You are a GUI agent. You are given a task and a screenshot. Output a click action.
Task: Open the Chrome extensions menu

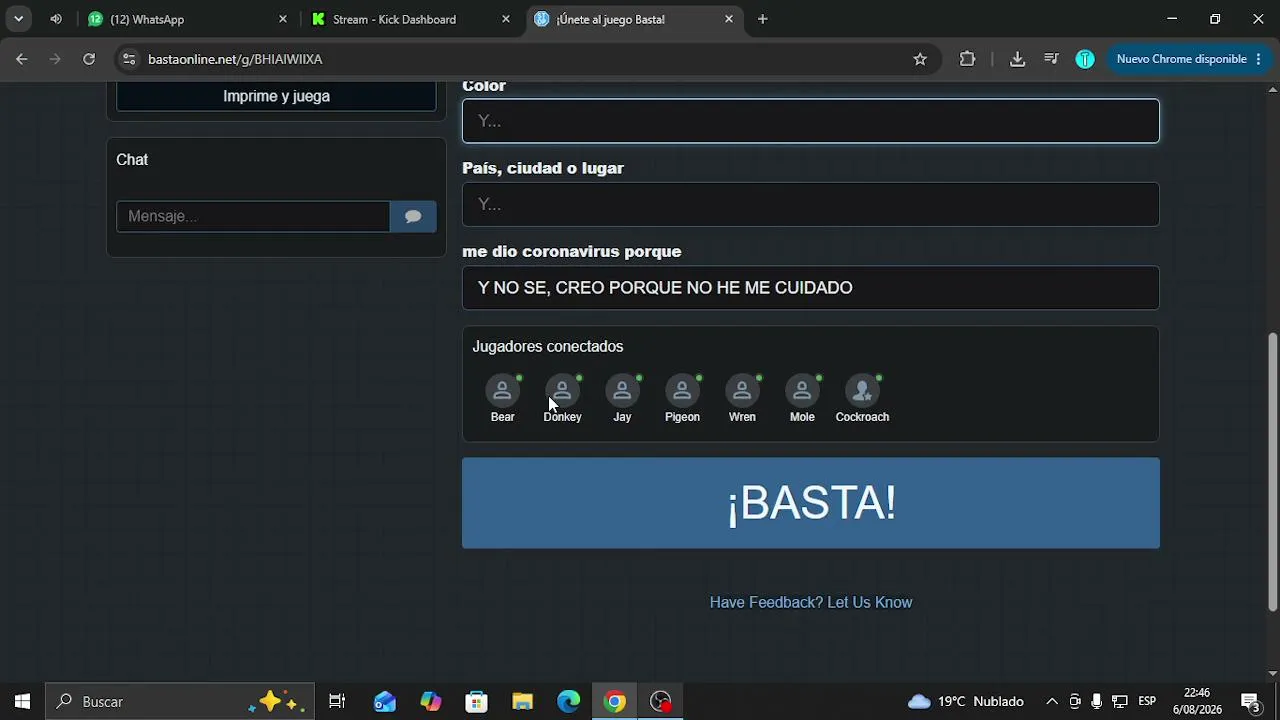click(967, 59)
